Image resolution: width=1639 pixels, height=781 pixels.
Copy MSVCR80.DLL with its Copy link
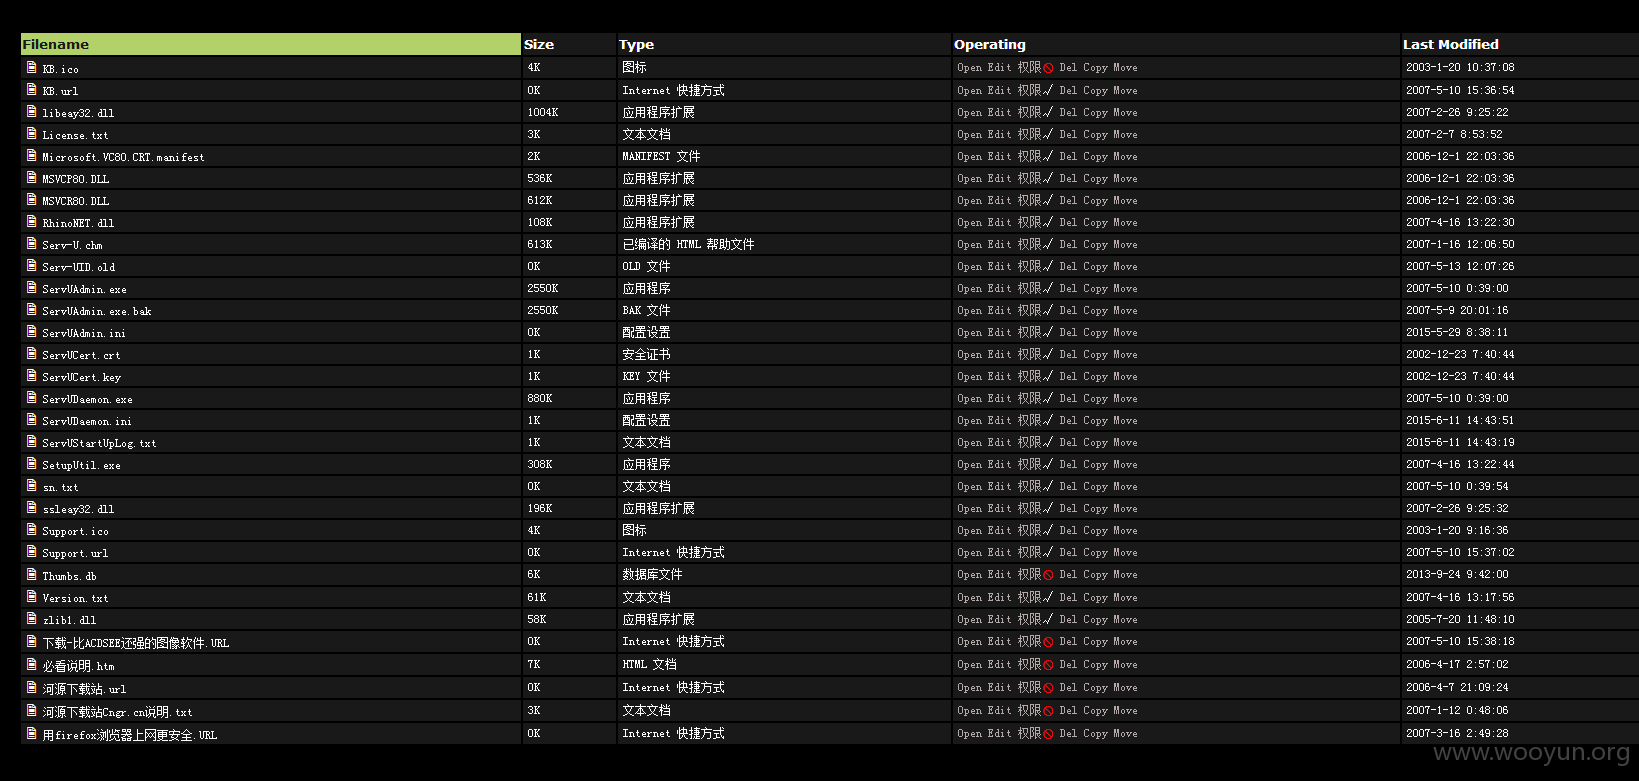[x=1095, y=200]
